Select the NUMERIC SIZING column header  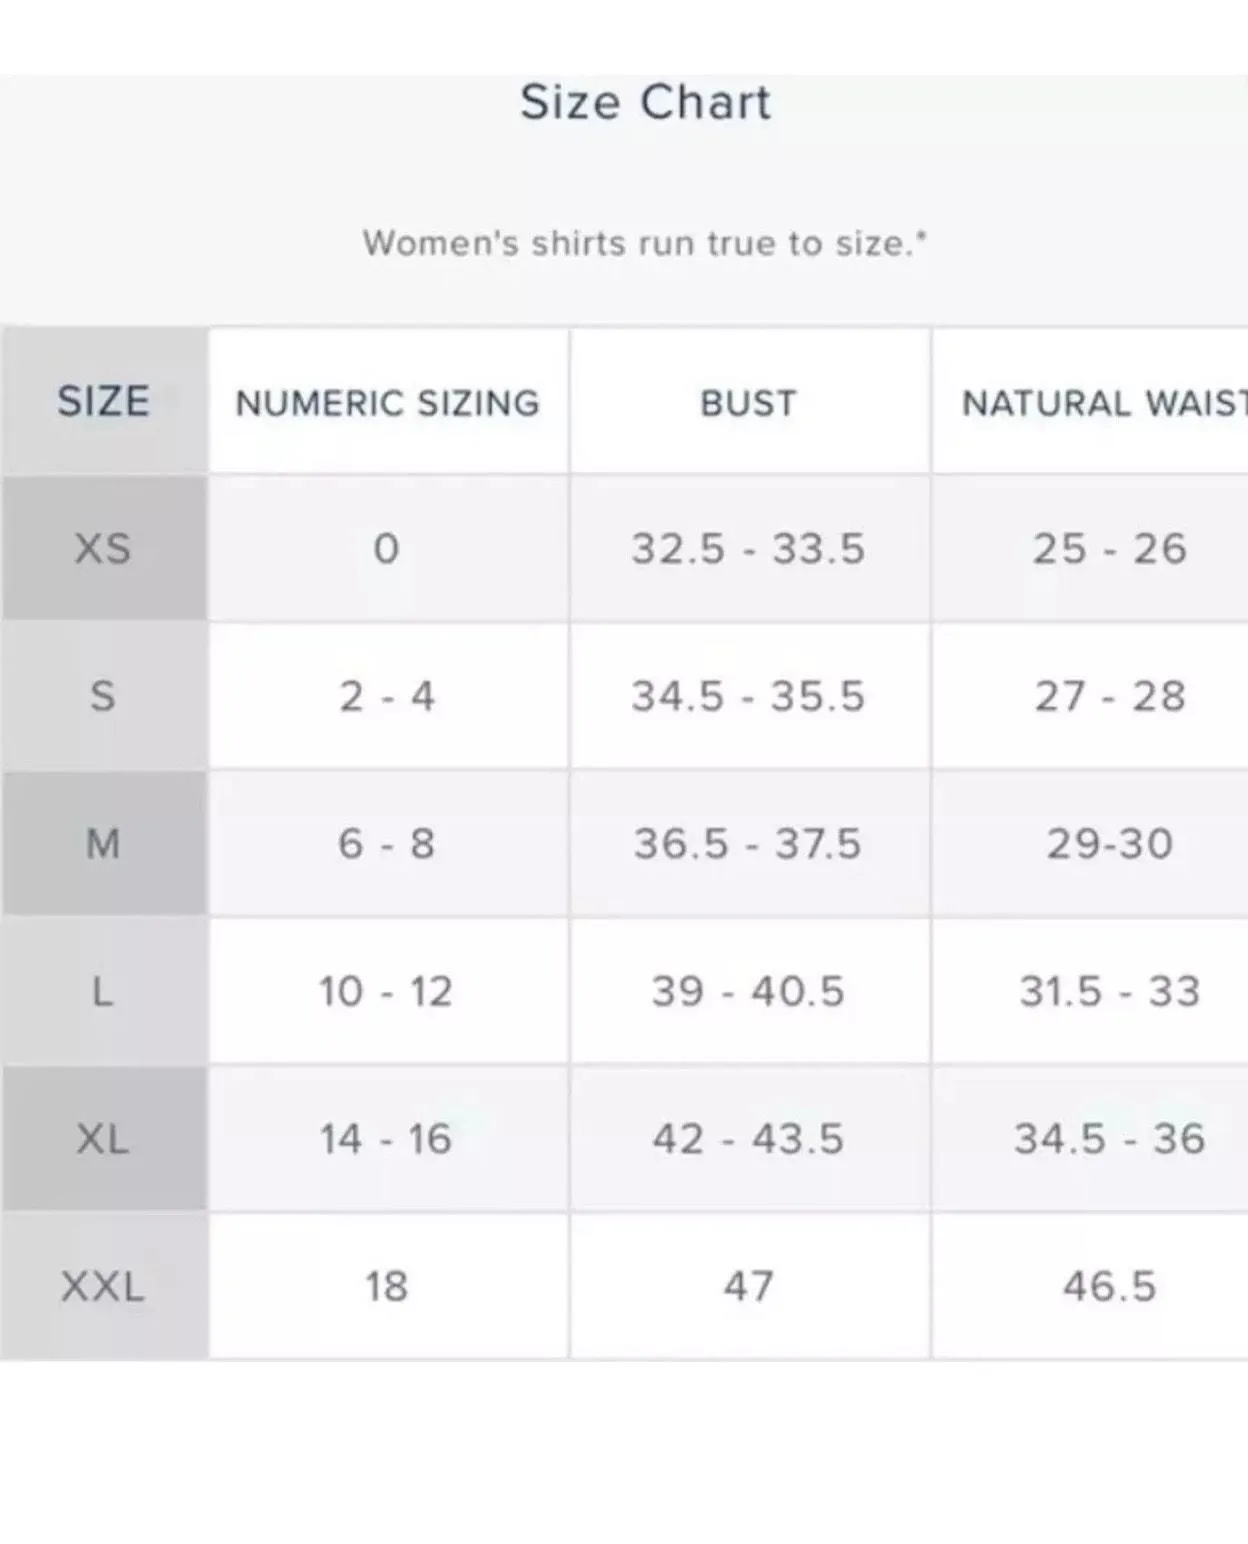388,401
